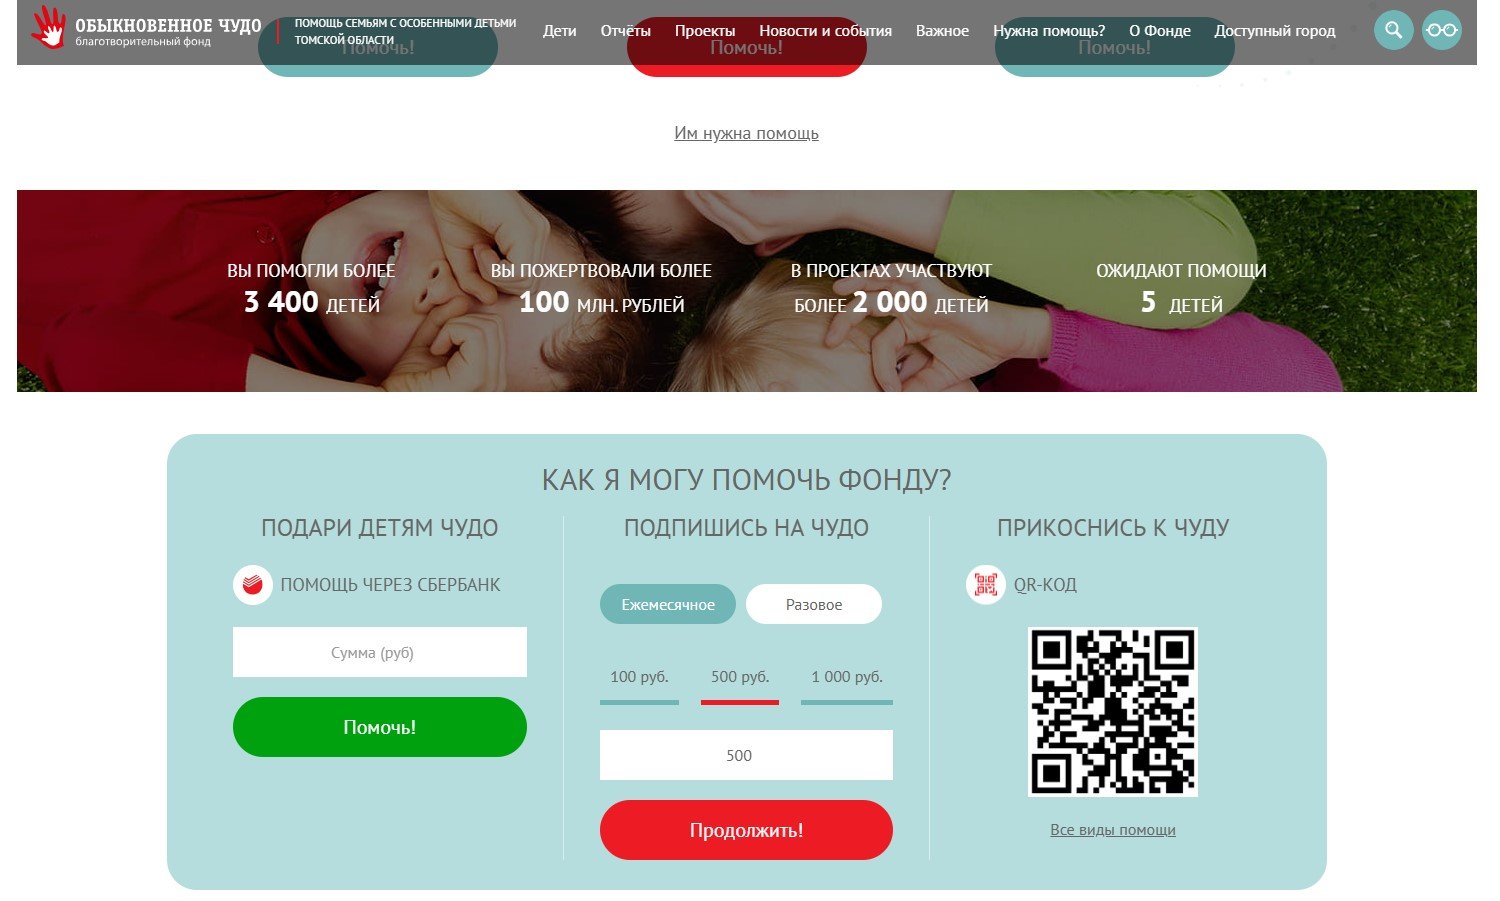Click the green Помочь! button

click(x=380, y=727)
